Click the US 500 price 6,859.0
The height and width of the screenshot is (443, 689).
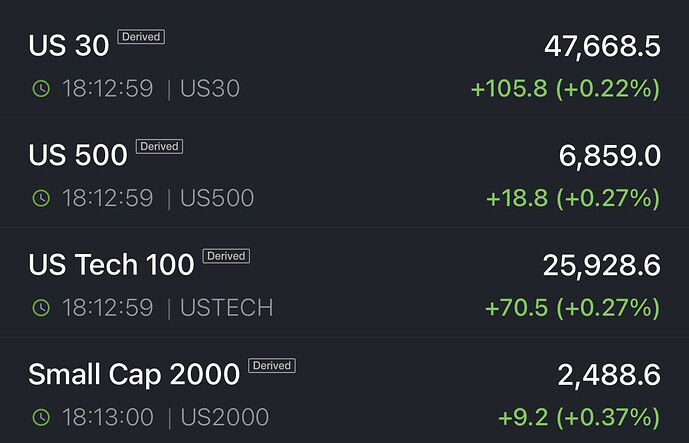(x=610, y=155)
